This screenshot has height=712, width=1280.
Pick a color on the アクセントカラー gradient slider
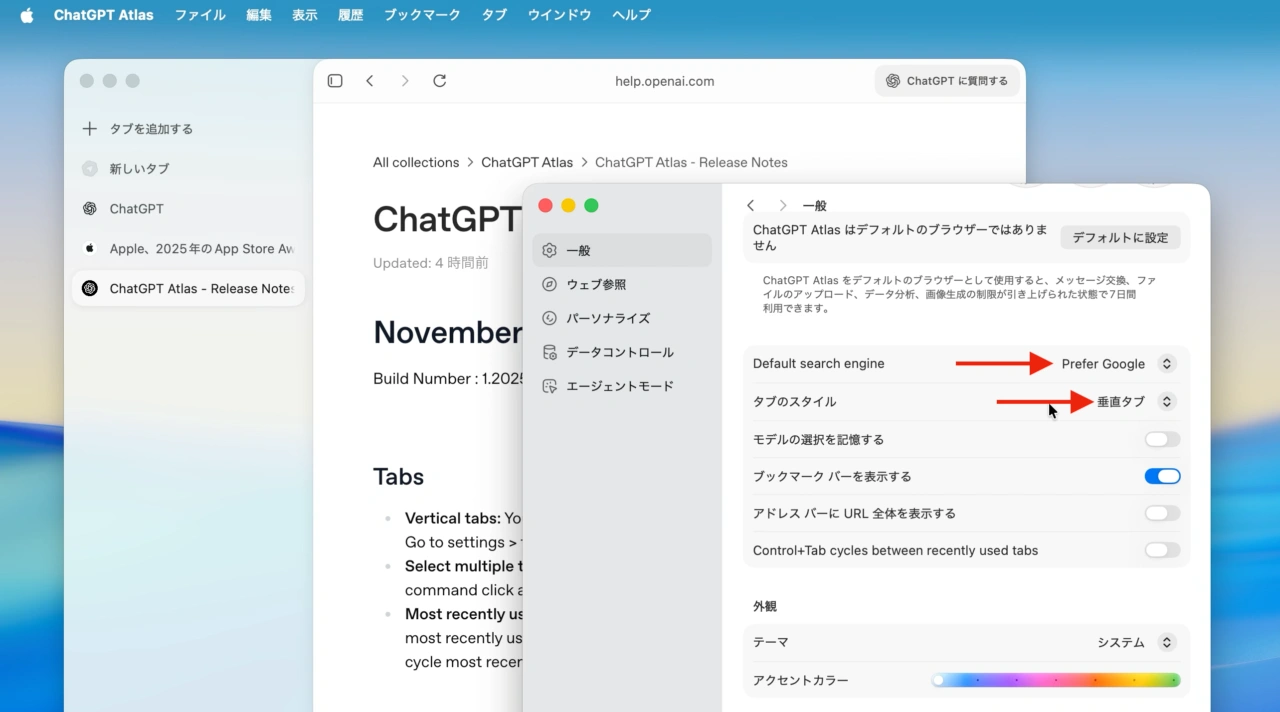click(1055, 680)
